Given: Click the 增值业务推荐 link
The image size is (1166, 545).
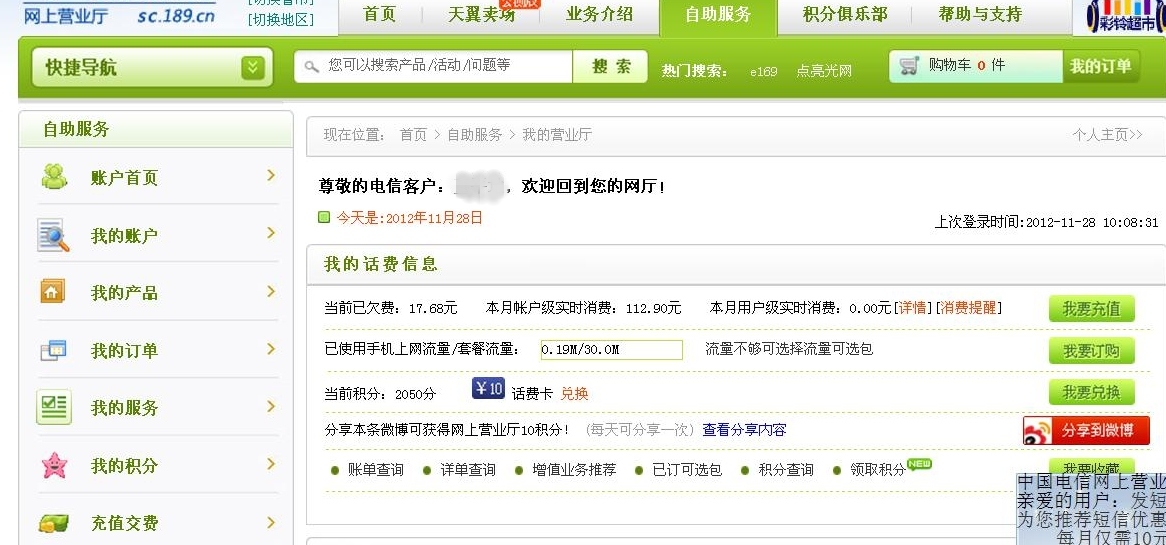Looking at the screenshot, I should coord(574,470).
